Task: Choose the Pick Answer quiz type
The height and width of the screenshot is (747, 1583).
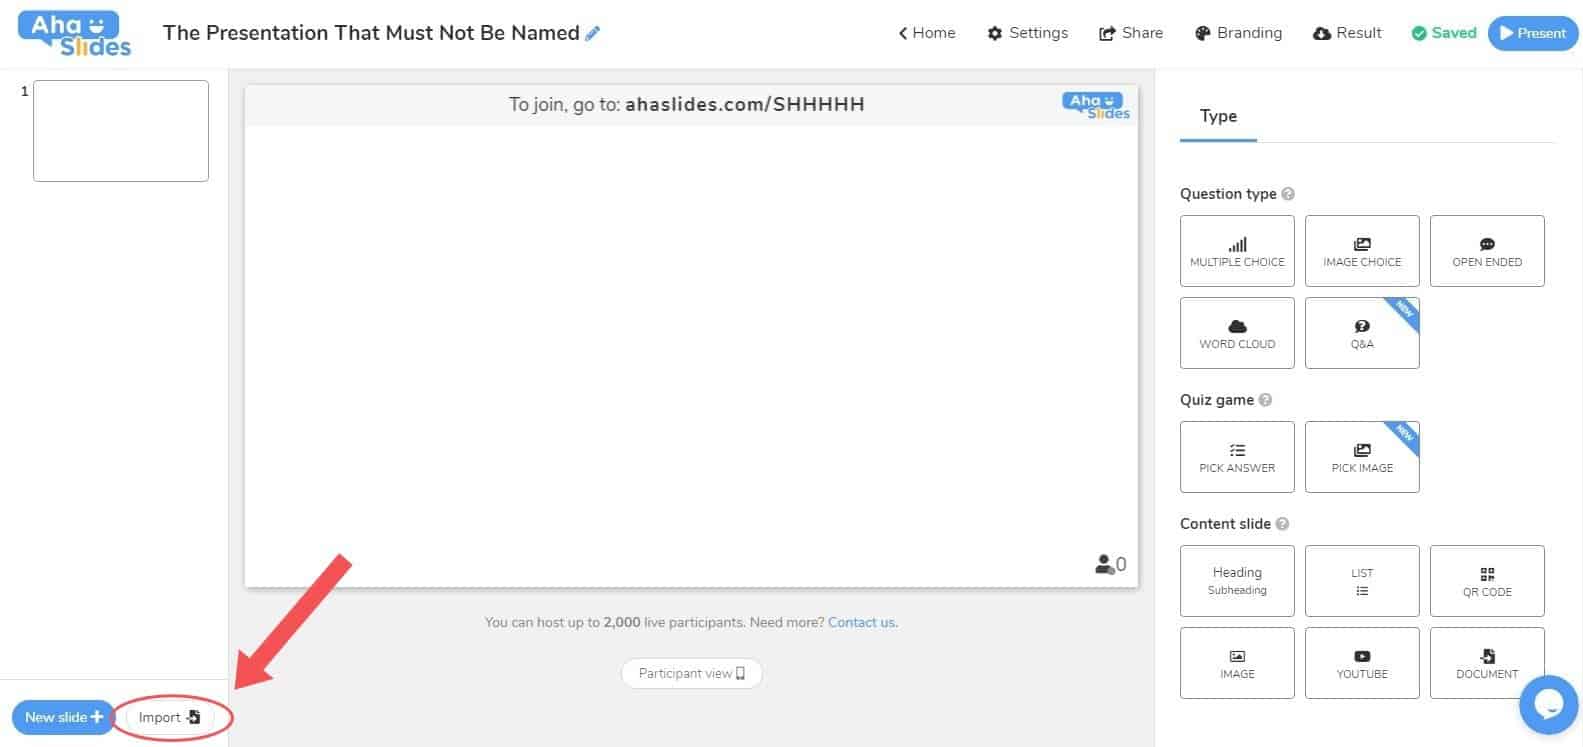Action: pyautogui.click(x=1237, y=457)
